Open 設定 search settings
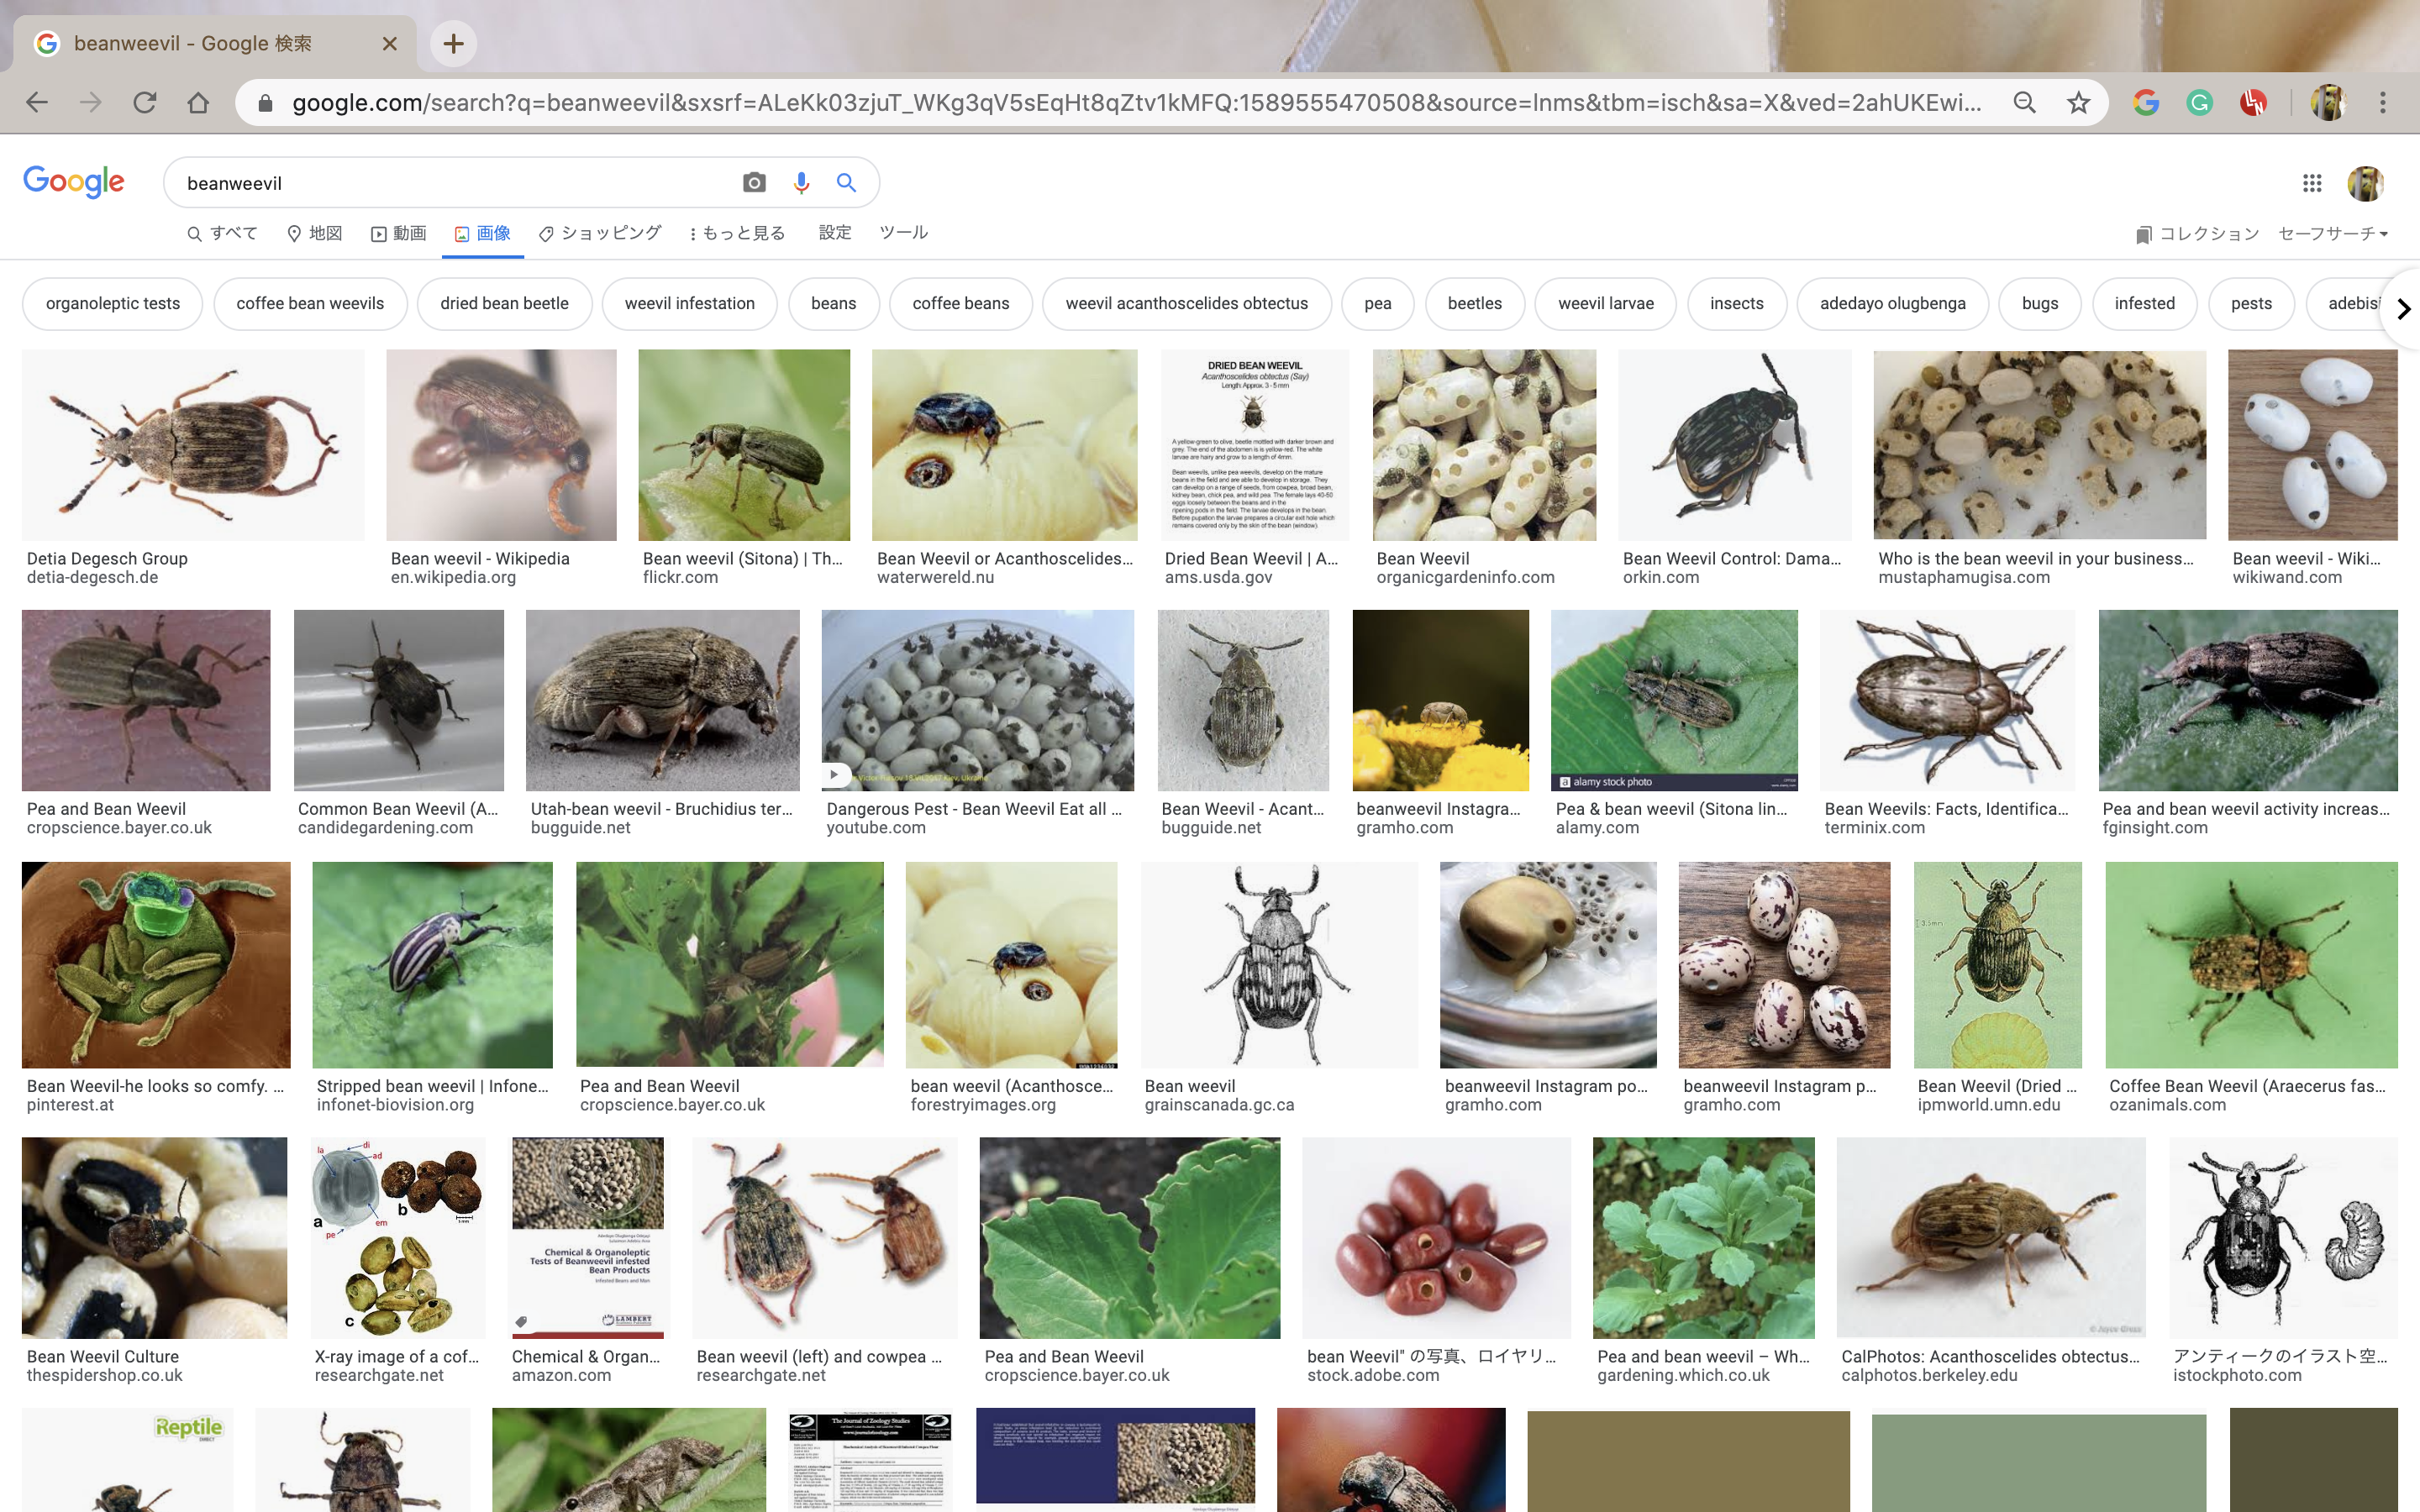This screenshot has width=2420, height=1512. tap(835, 232)
